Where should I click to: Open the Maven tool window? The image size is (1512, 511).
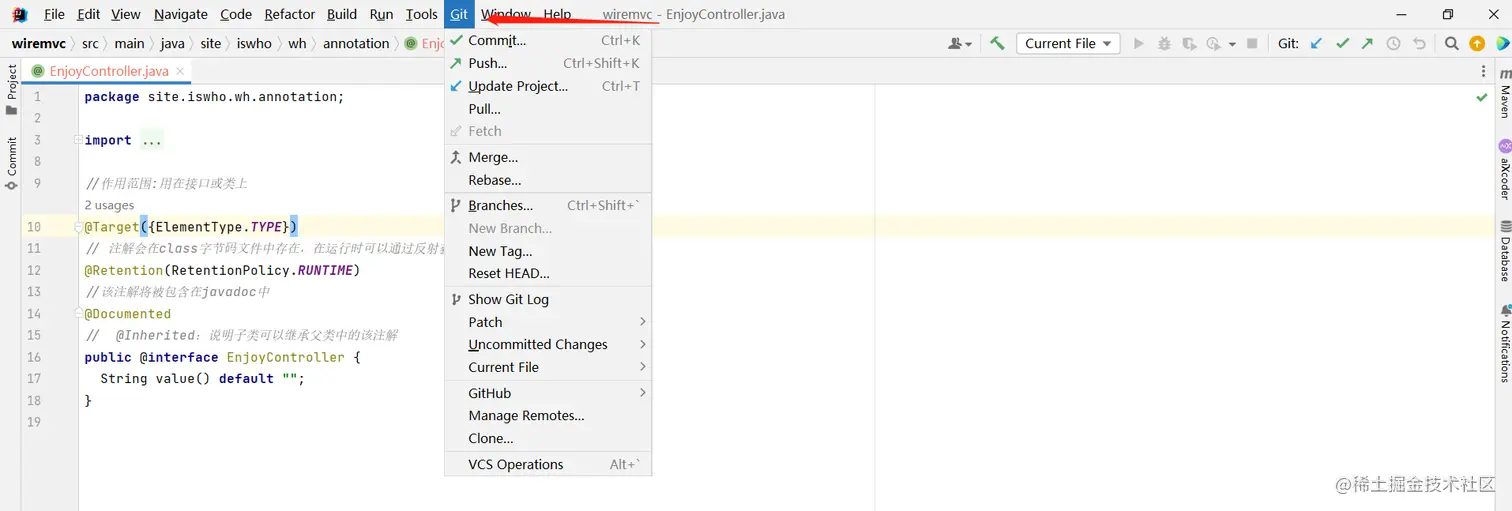pyautogui.click(x=1504, y=92)
